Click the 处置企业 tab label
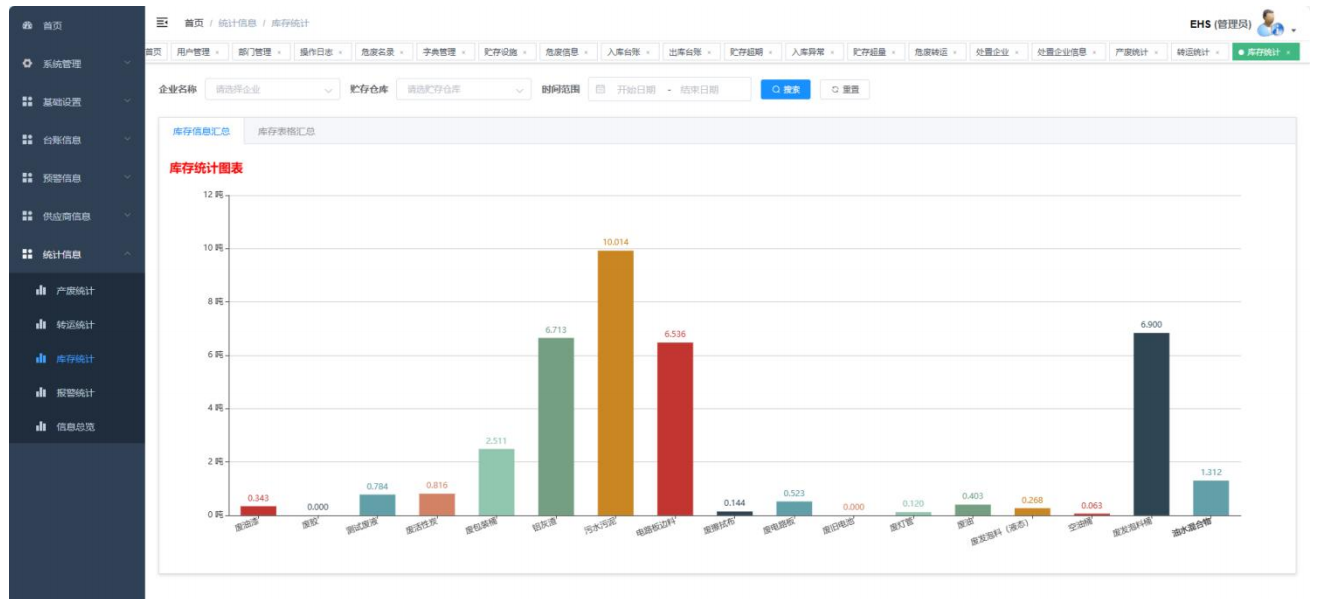The height and width of the screenshot is (599, 1324). 992,52
